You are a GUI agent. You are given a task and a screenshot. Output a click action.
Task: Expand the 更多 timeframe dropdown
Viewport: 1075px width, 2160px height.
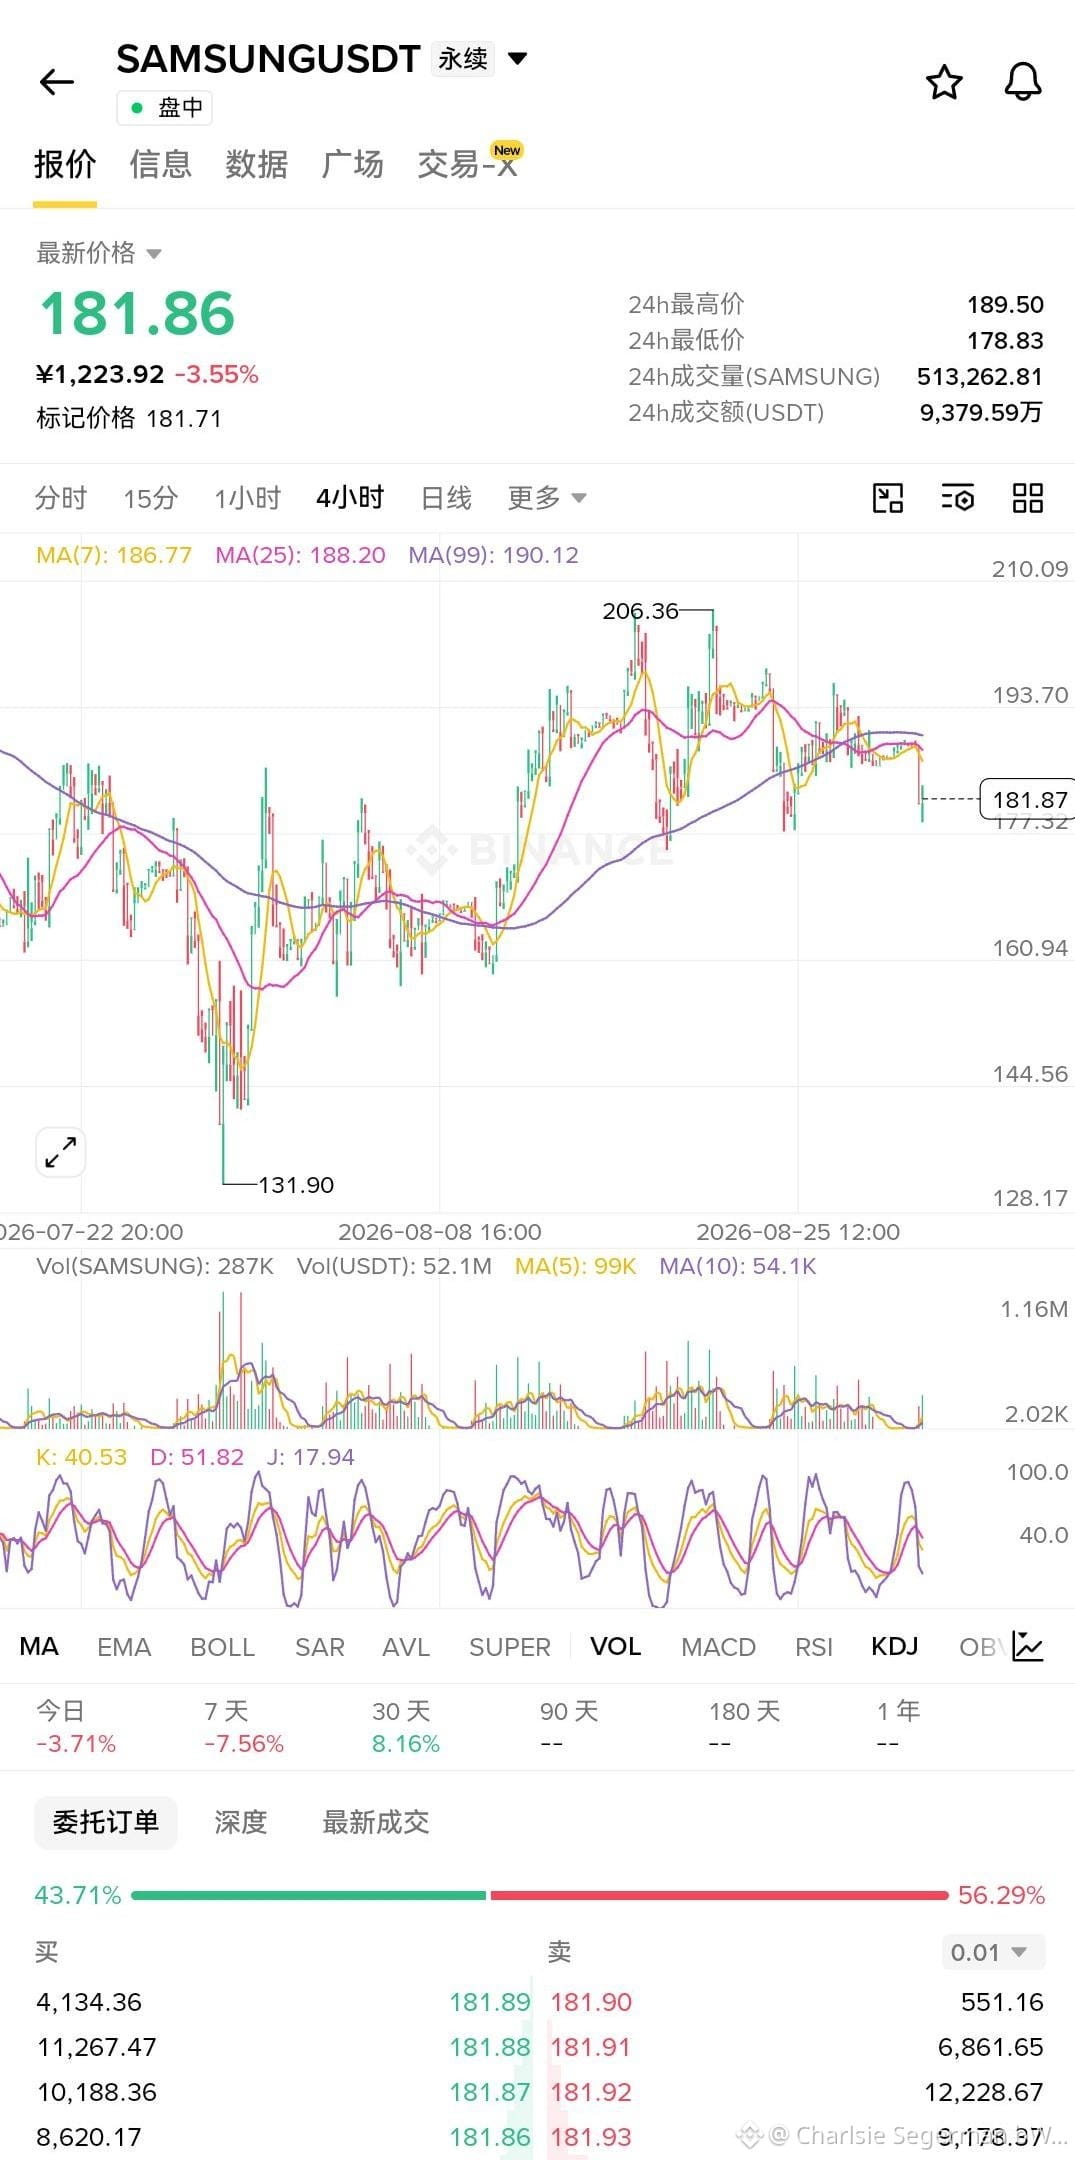(546, 497)
